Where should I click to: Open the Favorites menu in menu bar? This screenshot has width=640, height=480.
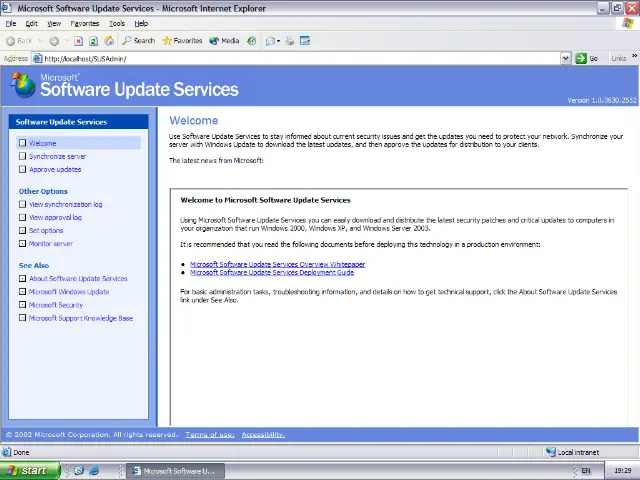pyautogui.click(x=84, y=24)
